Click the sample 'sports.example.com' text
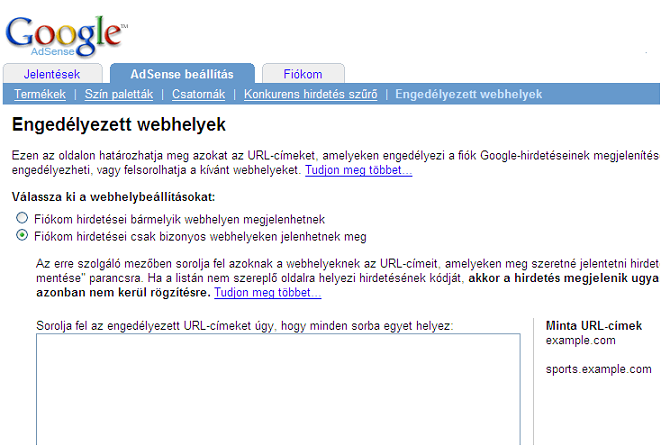This screenshot has height=446, width=661. (x=599, y=369)
